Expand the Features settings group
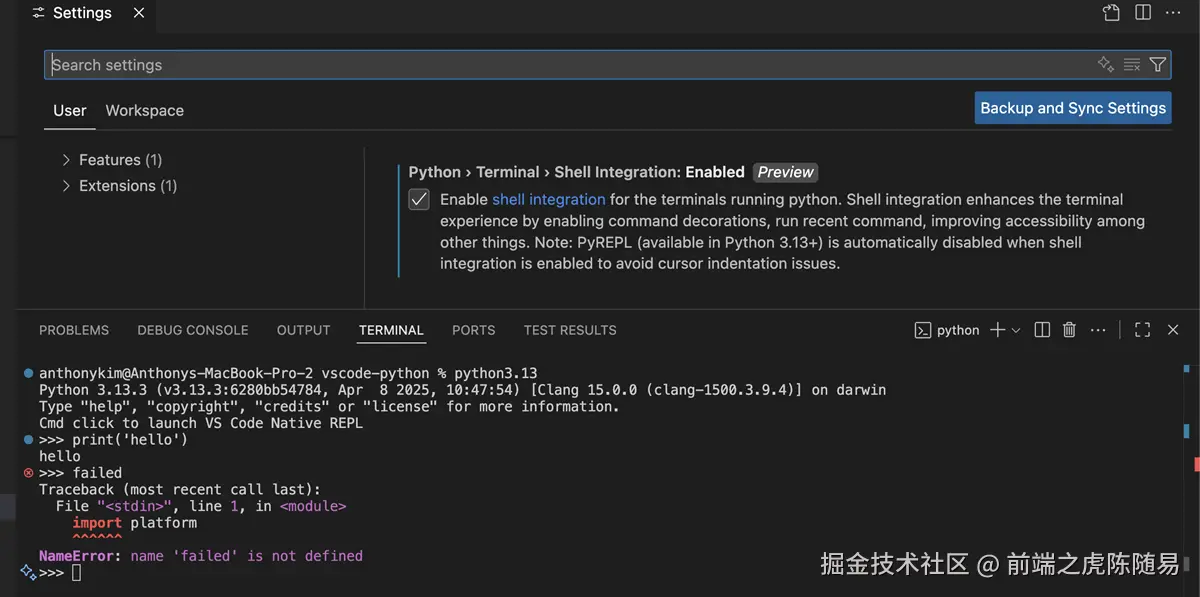The width and height of the screenshot is (1200, 597). tap(67, 160)
